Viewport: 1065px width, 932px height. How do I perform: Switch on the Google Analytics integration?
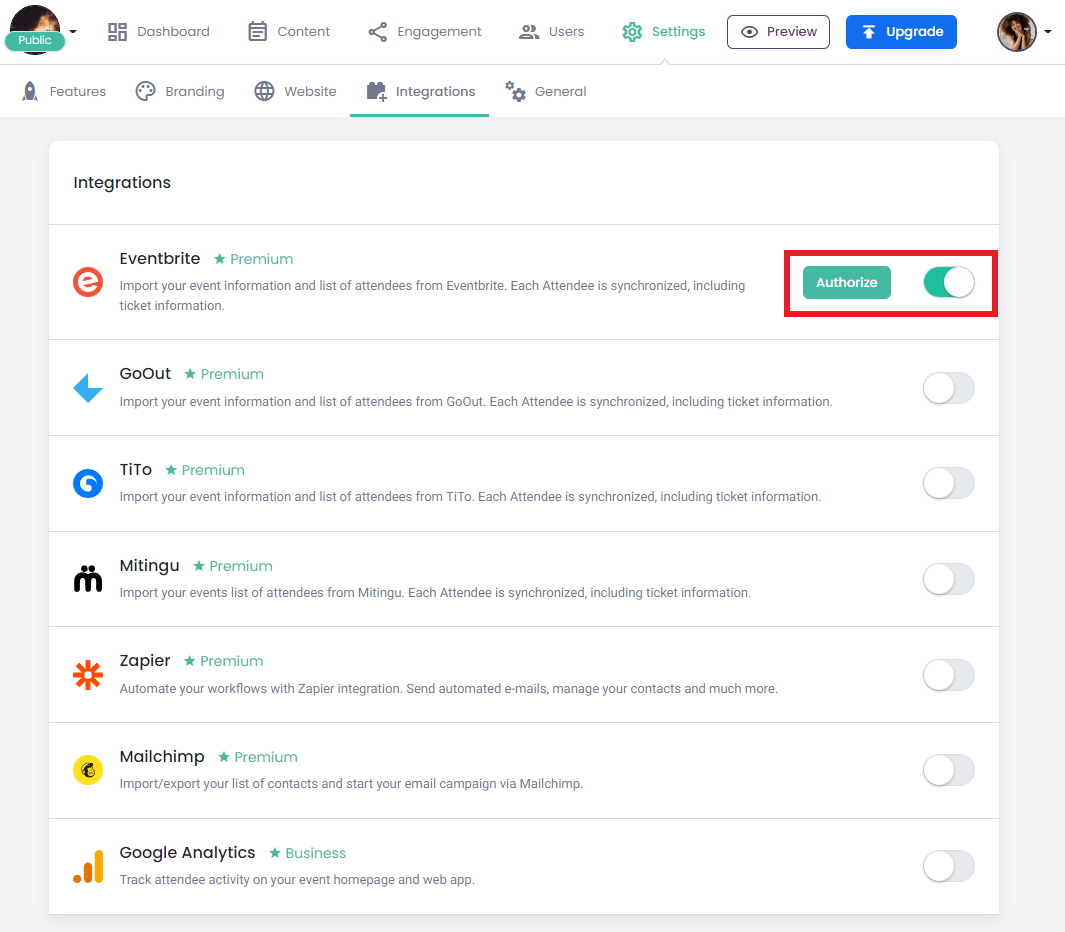[949, 866]
